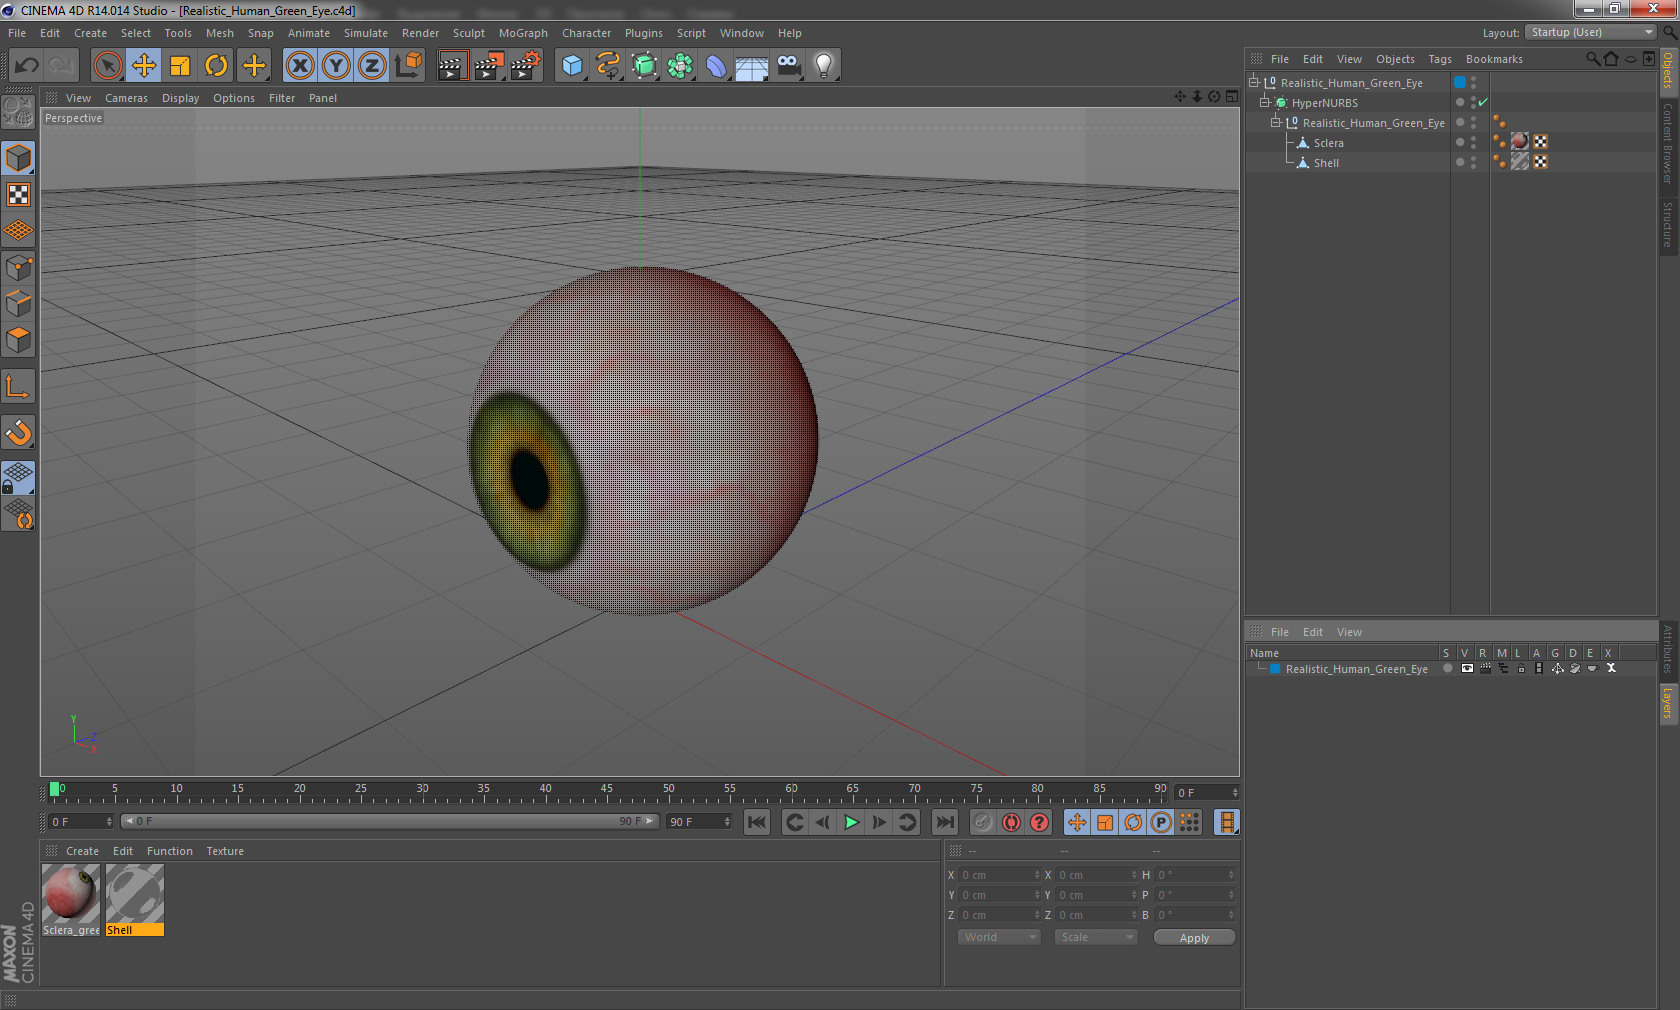This screenshot has height=1010, width=1680.
Task: Add a Light object
Action: click(x=824, y=66)
